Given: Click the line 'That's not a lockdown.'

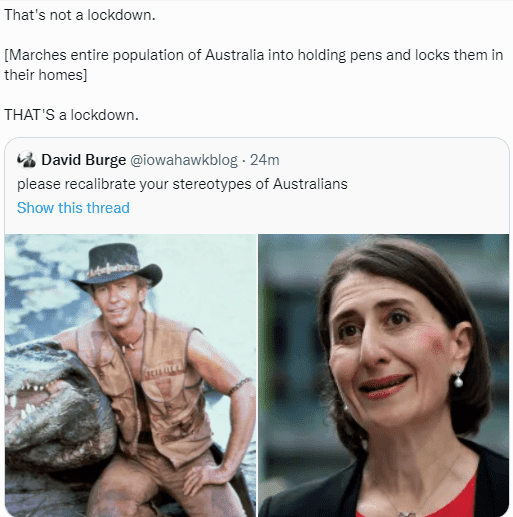Looking at the screenshot, I should click(80, 15).
